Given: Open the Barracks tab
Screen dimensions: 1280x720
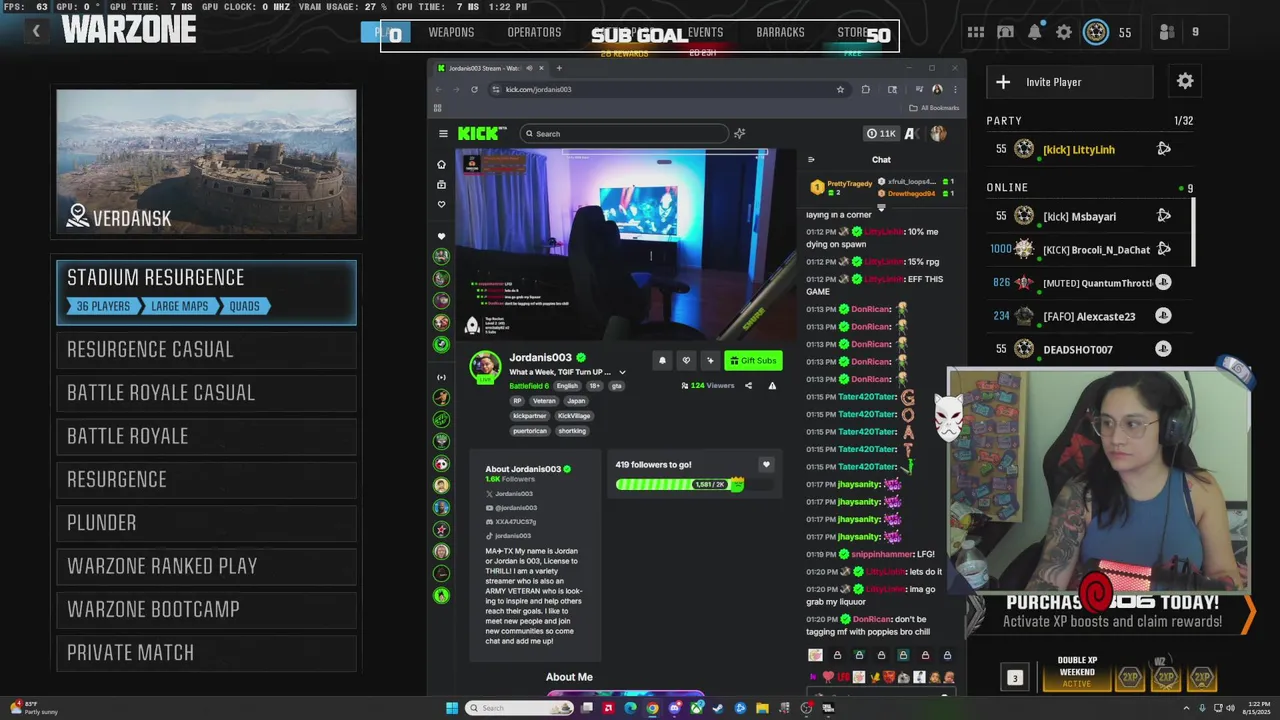Looking at the screenshot, I should tap(780, 32).
